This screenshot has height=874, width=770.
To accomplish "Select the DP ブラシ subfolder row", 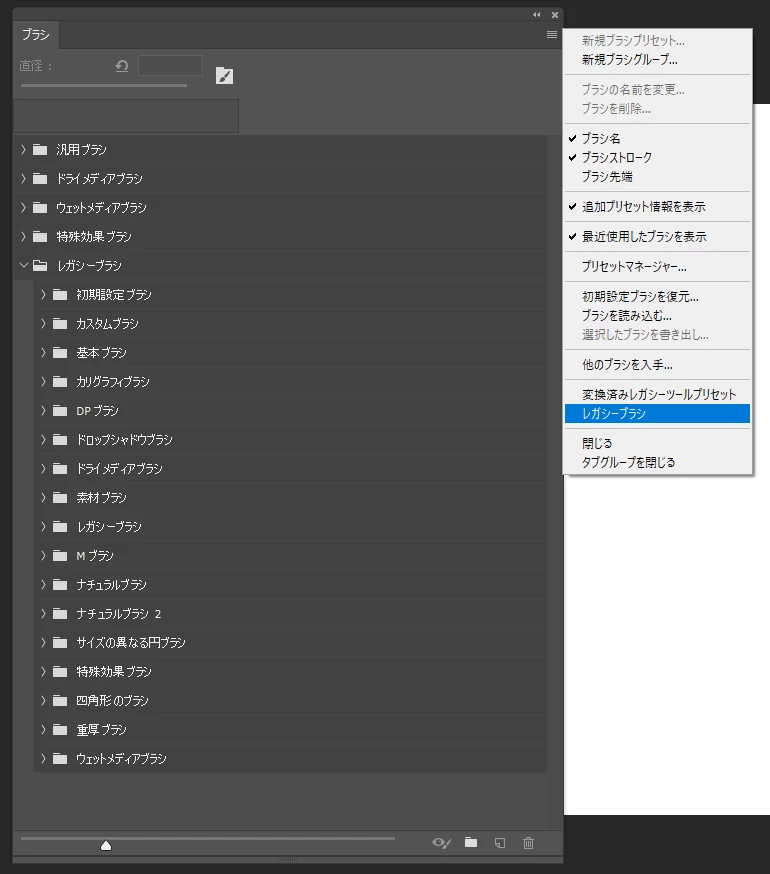I will [290, 410].
